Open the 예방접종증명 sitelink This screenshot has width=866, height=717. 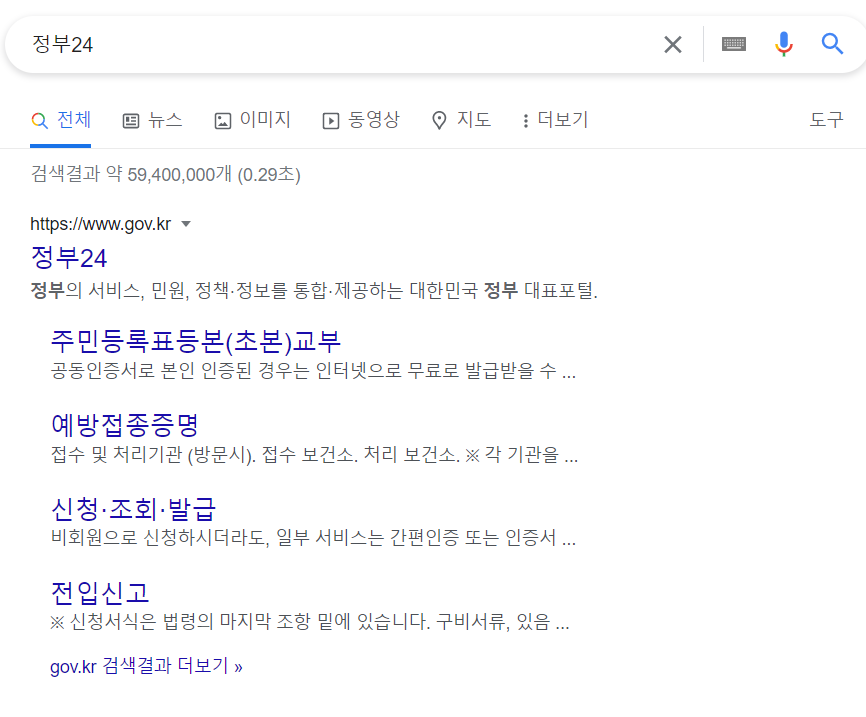pyautogui.click(x=127, y=425)
